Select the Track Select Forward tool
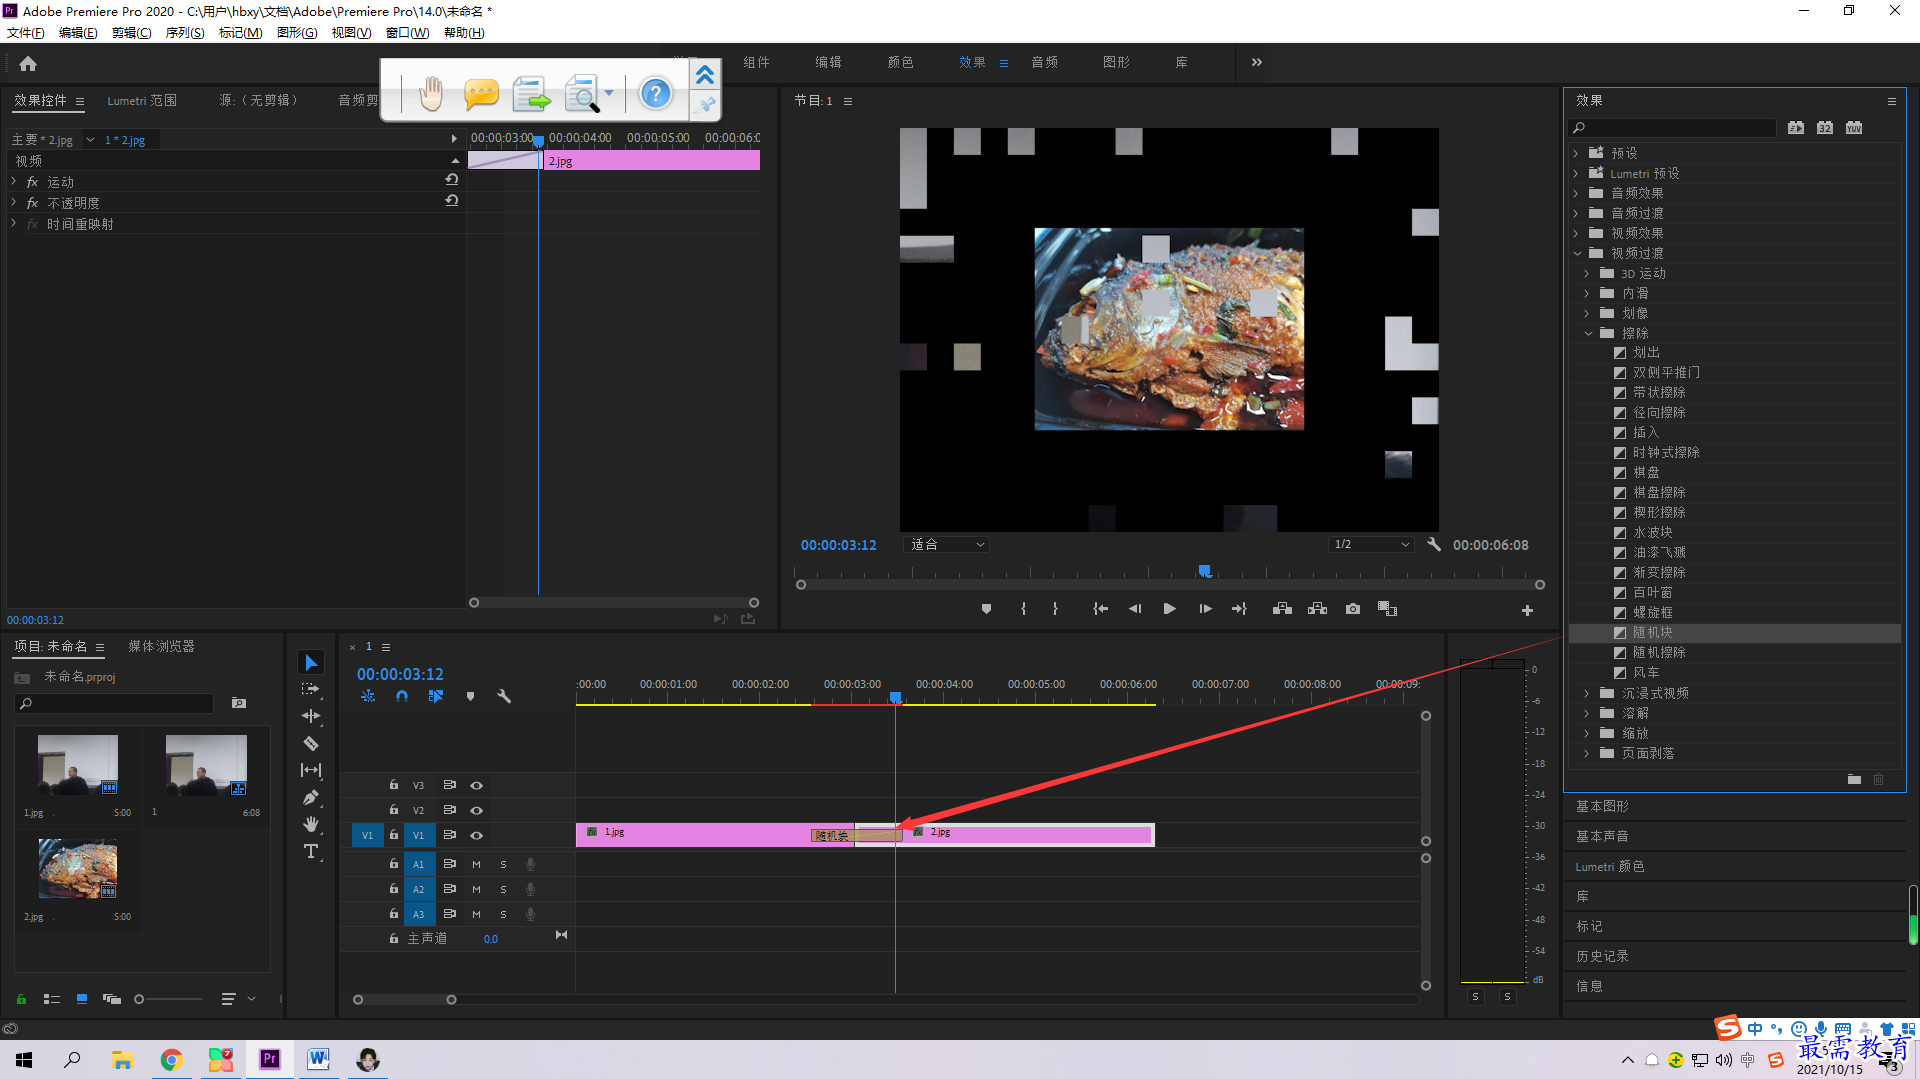Image resolution: width=1920 pixels, height=1079 pixels. [x=311, y=689]
